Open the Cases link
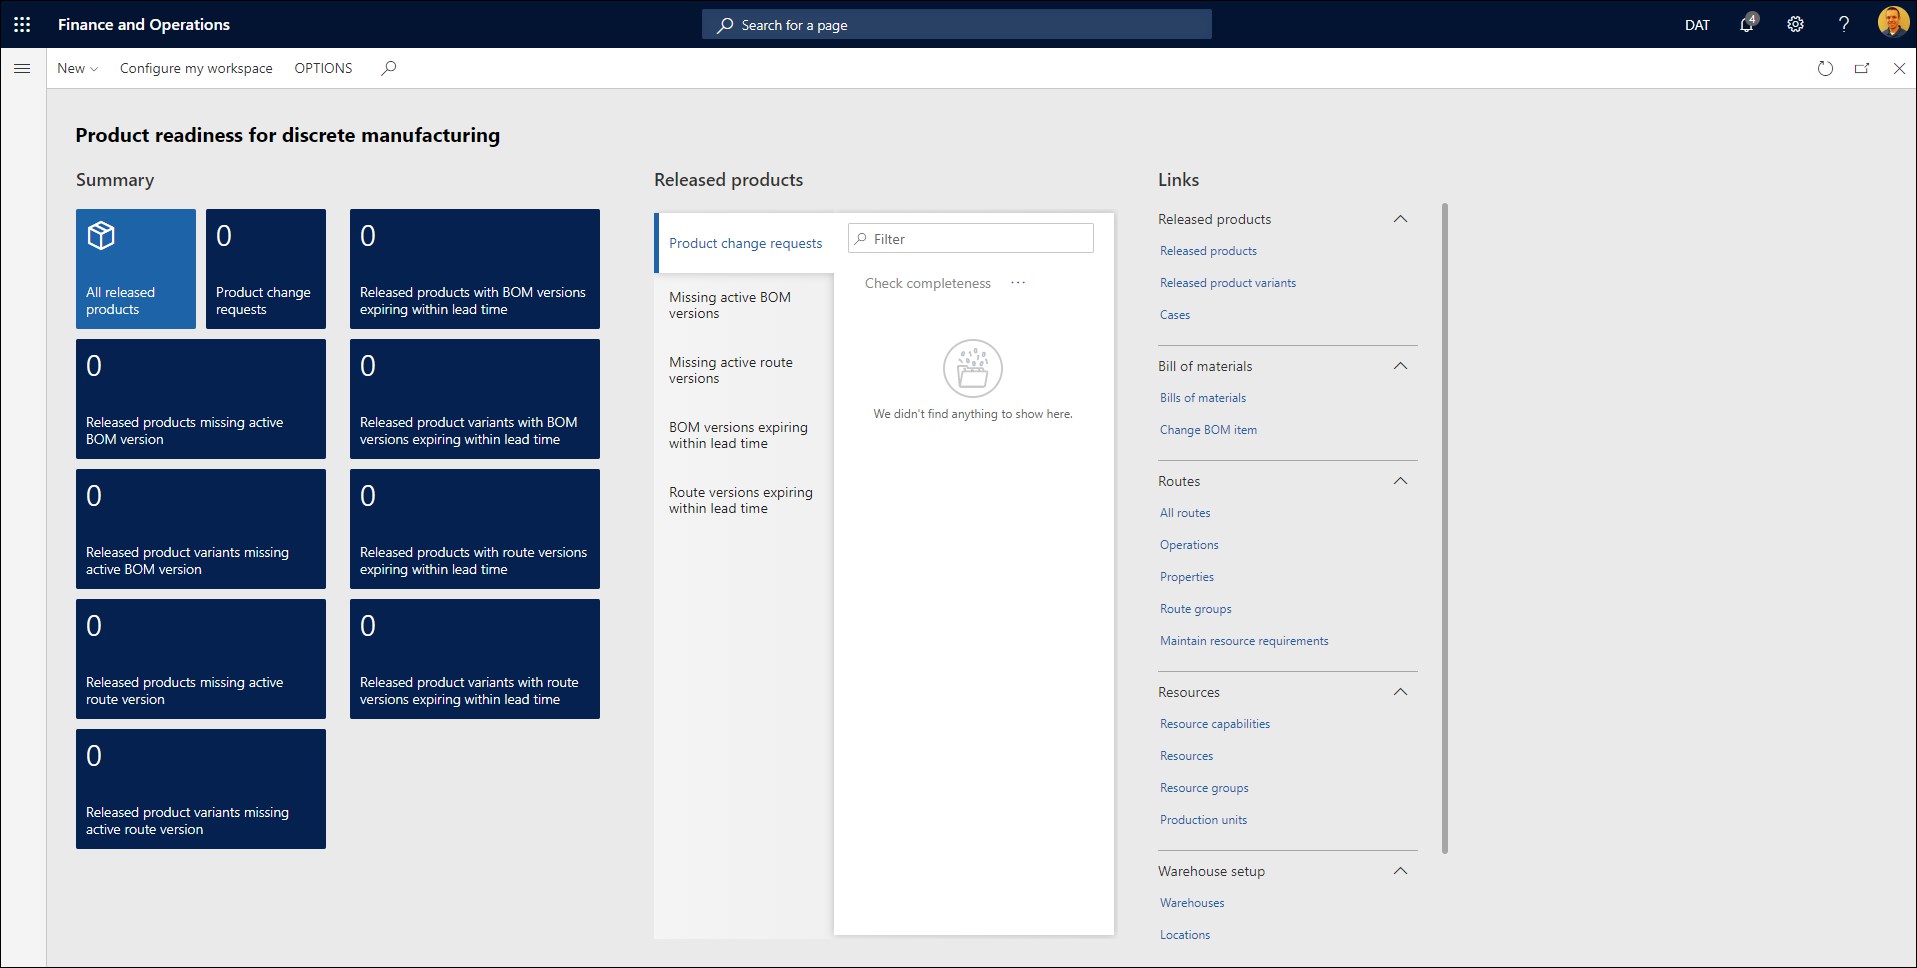 (x=1175, y=315)
